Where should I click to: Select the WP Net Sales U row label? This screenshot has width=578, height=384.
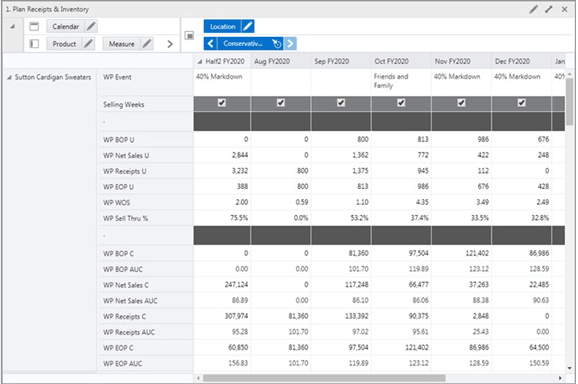(126, 156)
